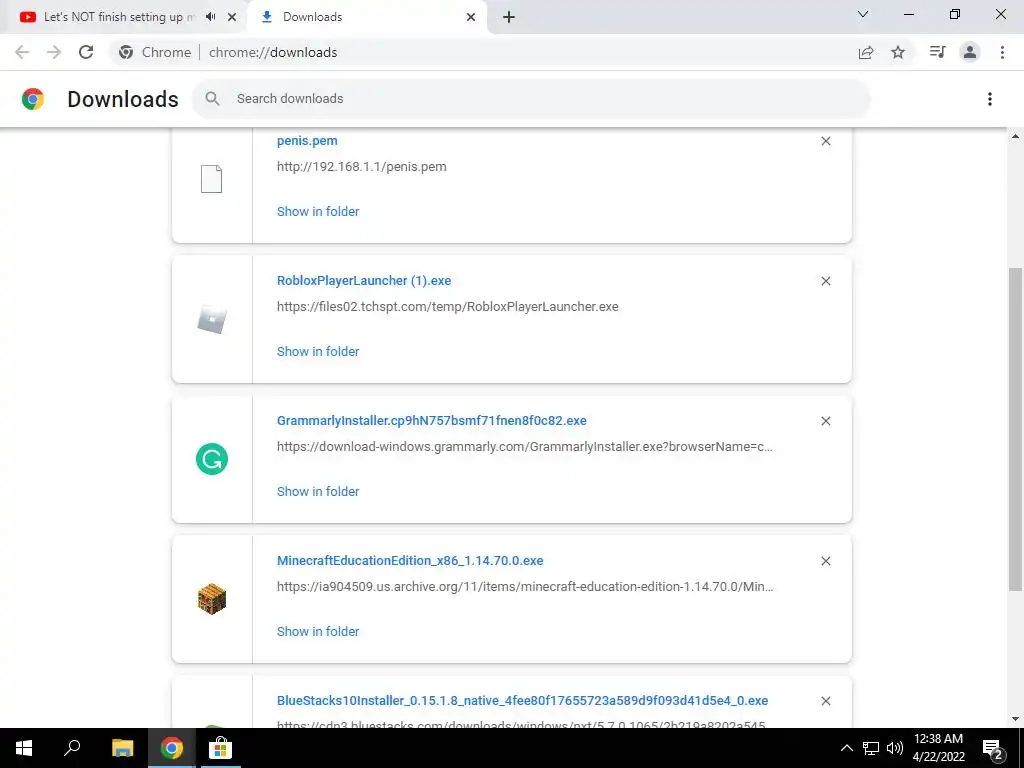1024x768 pixels.
Task: Bookmark this page with the star icon
Action: pyautogui.click(x=898, y=52)
